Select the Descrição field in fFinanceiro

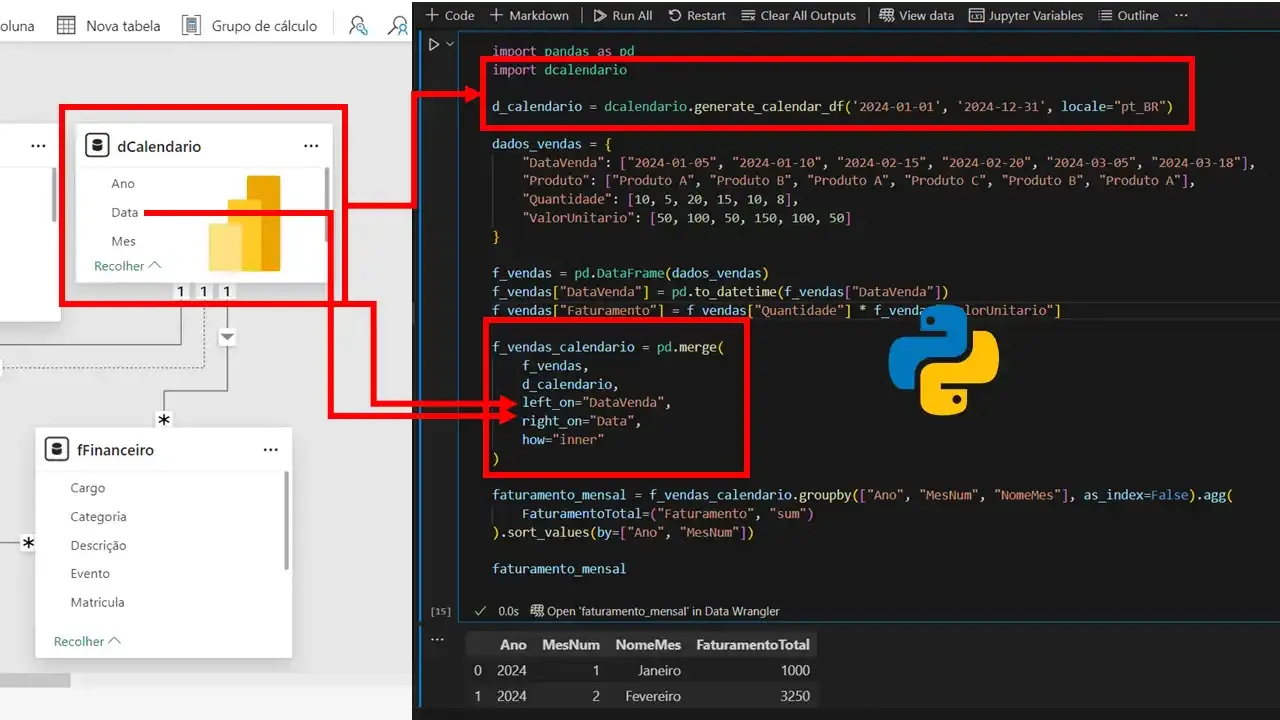click(98, 545)
